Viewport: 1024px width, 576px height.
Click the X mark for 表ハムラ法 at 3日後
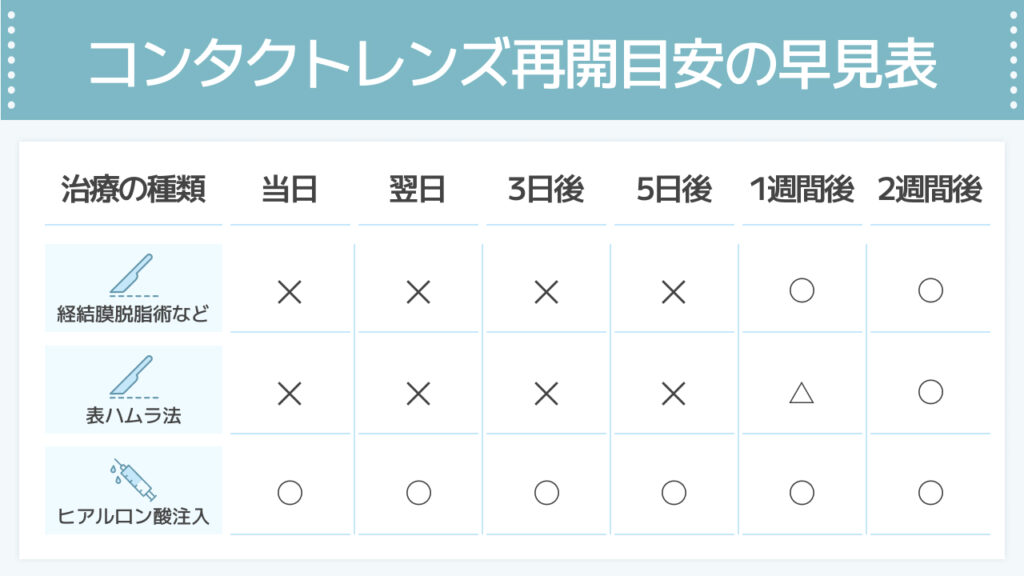click(546, 394)
